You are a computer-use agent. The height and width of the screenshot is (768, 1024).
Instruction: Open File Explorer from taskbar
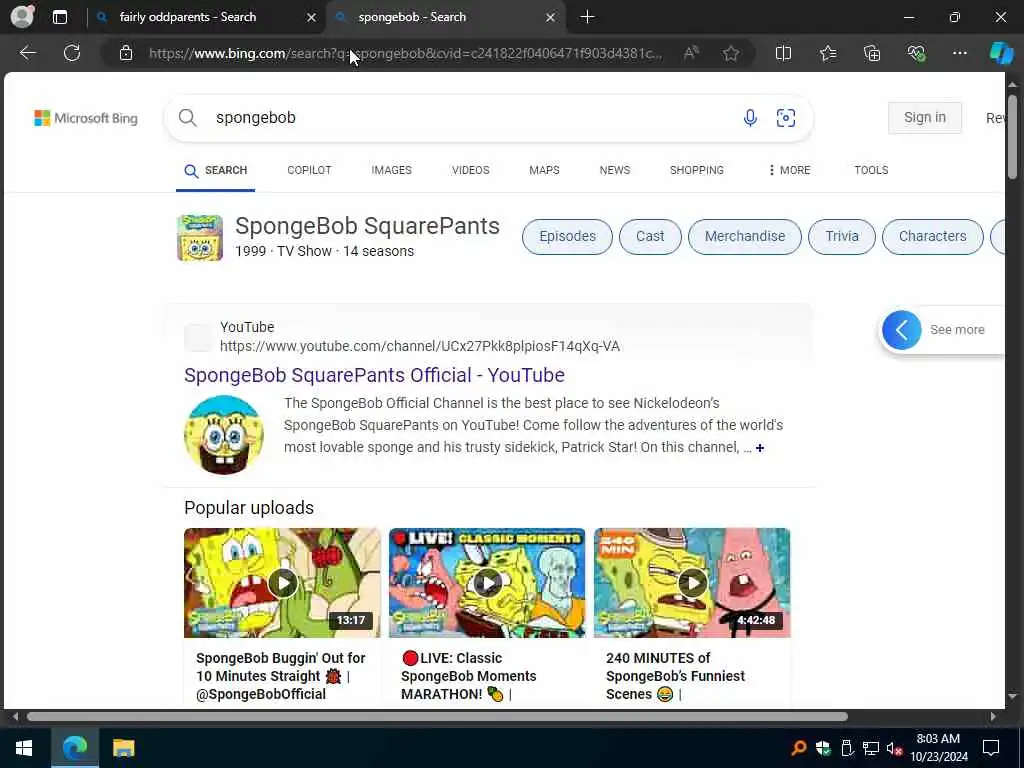click(123, 748)
